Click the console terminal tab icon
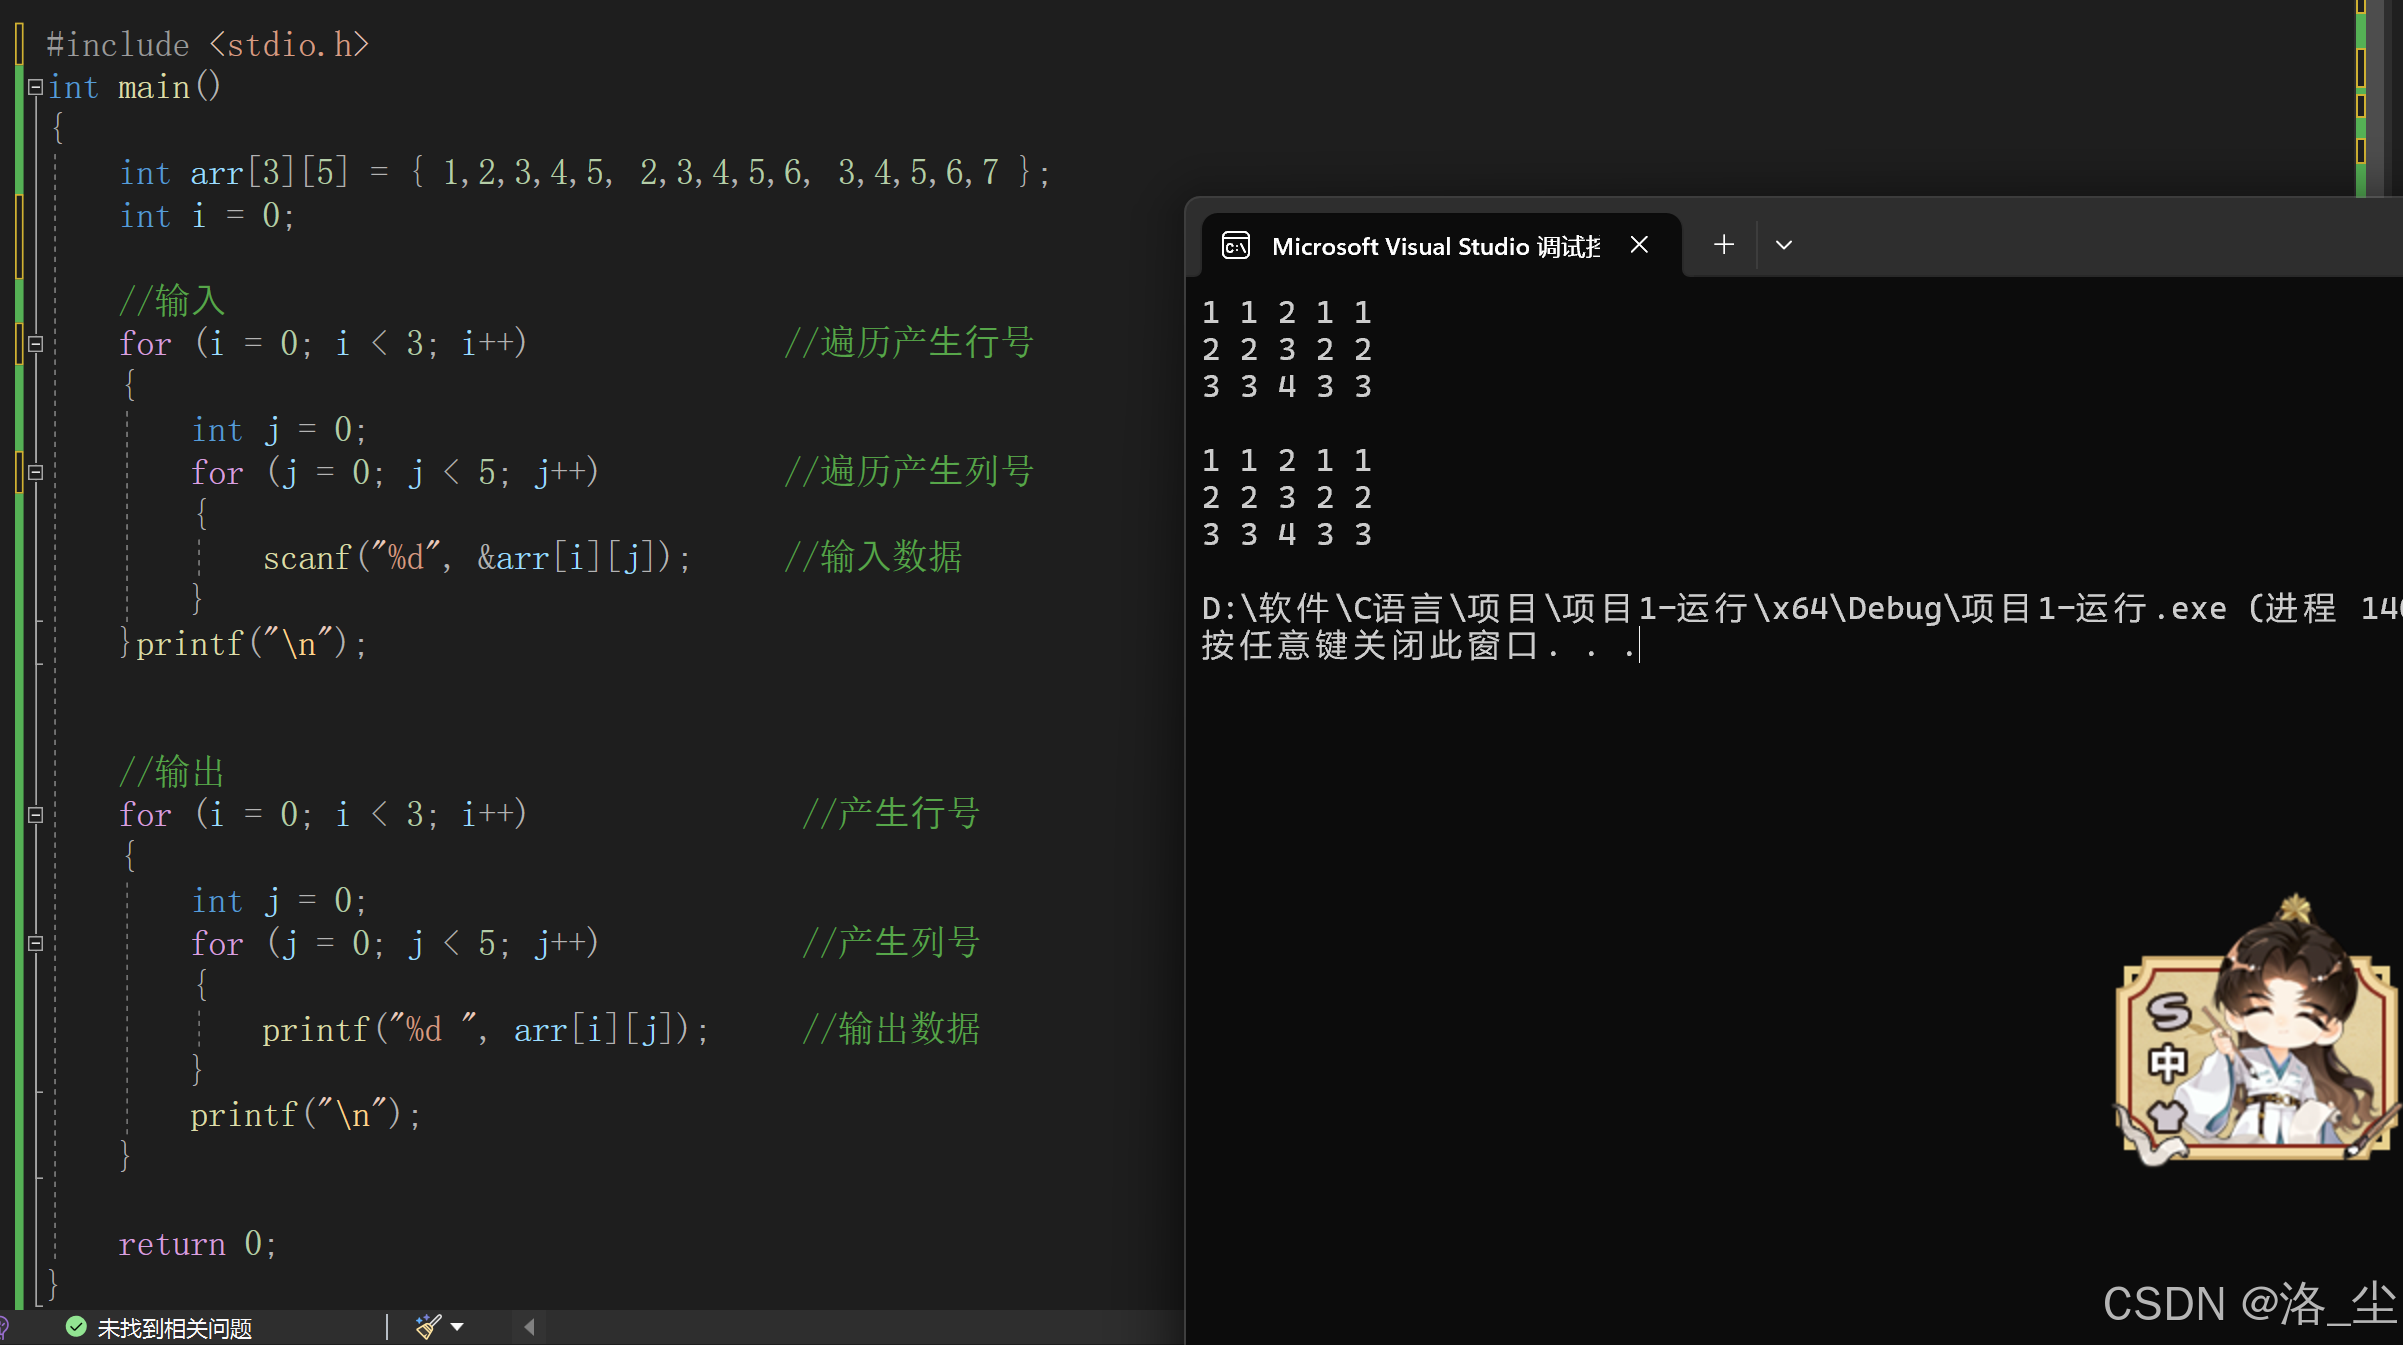Viewport: 2403px width, 1345px height. click(1236, 245)
